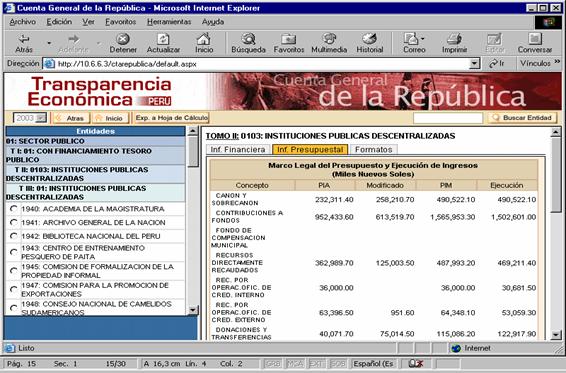
Task: Click the orange Atras page button
Action: tap(71, 118)
